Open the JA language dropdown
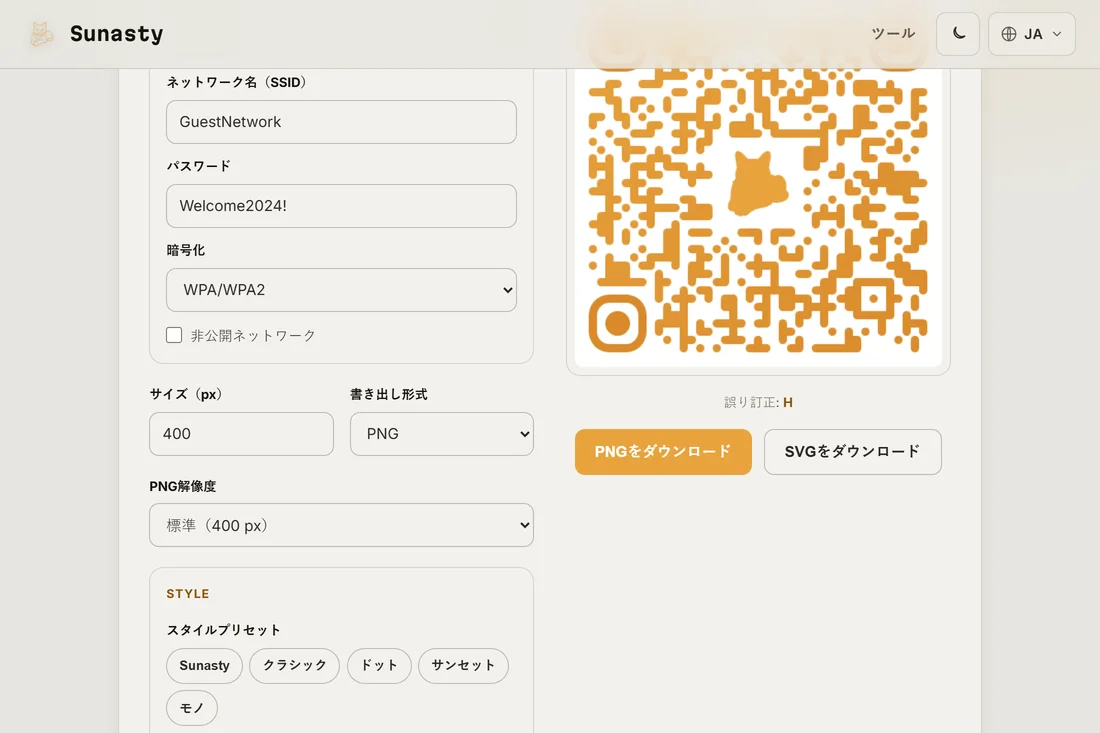This screenshot has width=1100, height=733. pyautogui.click(x=1031, y=34)
